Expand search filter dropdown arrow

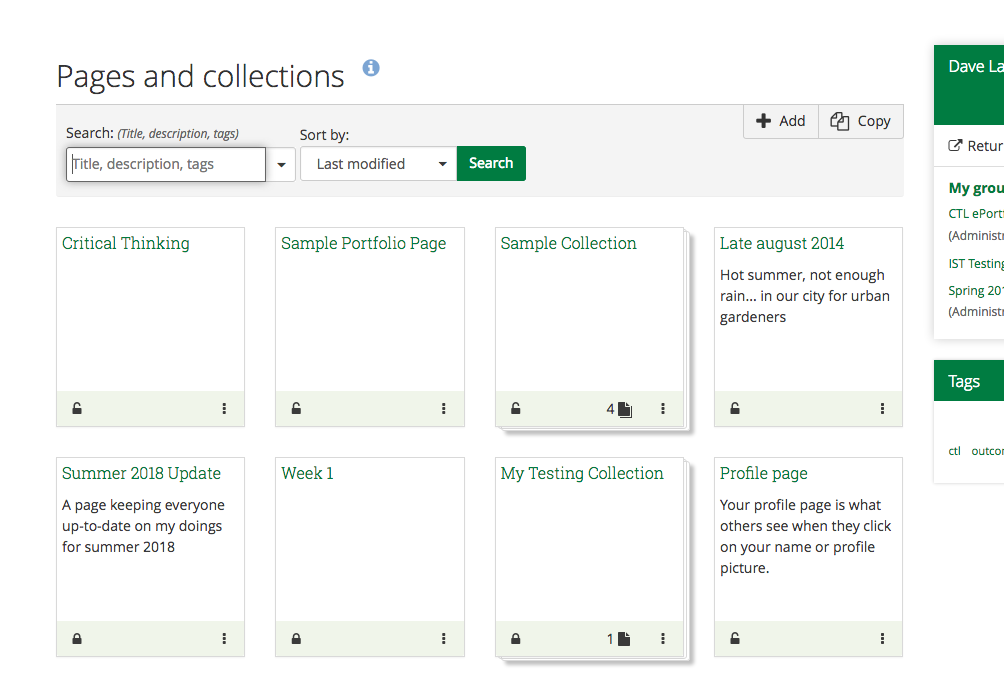click(x=281, y=165)
